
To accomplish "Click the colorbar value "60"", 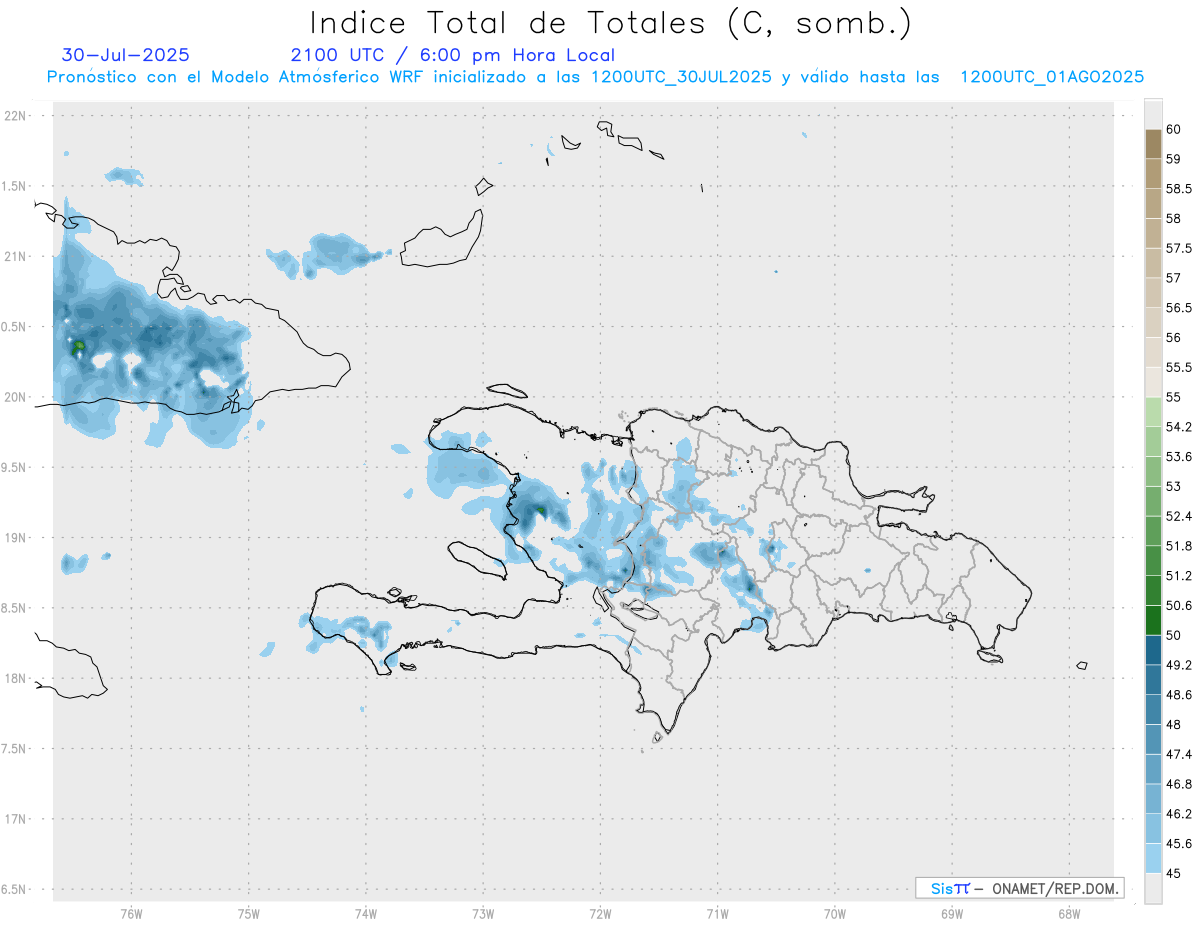I will pos(1173,129).
